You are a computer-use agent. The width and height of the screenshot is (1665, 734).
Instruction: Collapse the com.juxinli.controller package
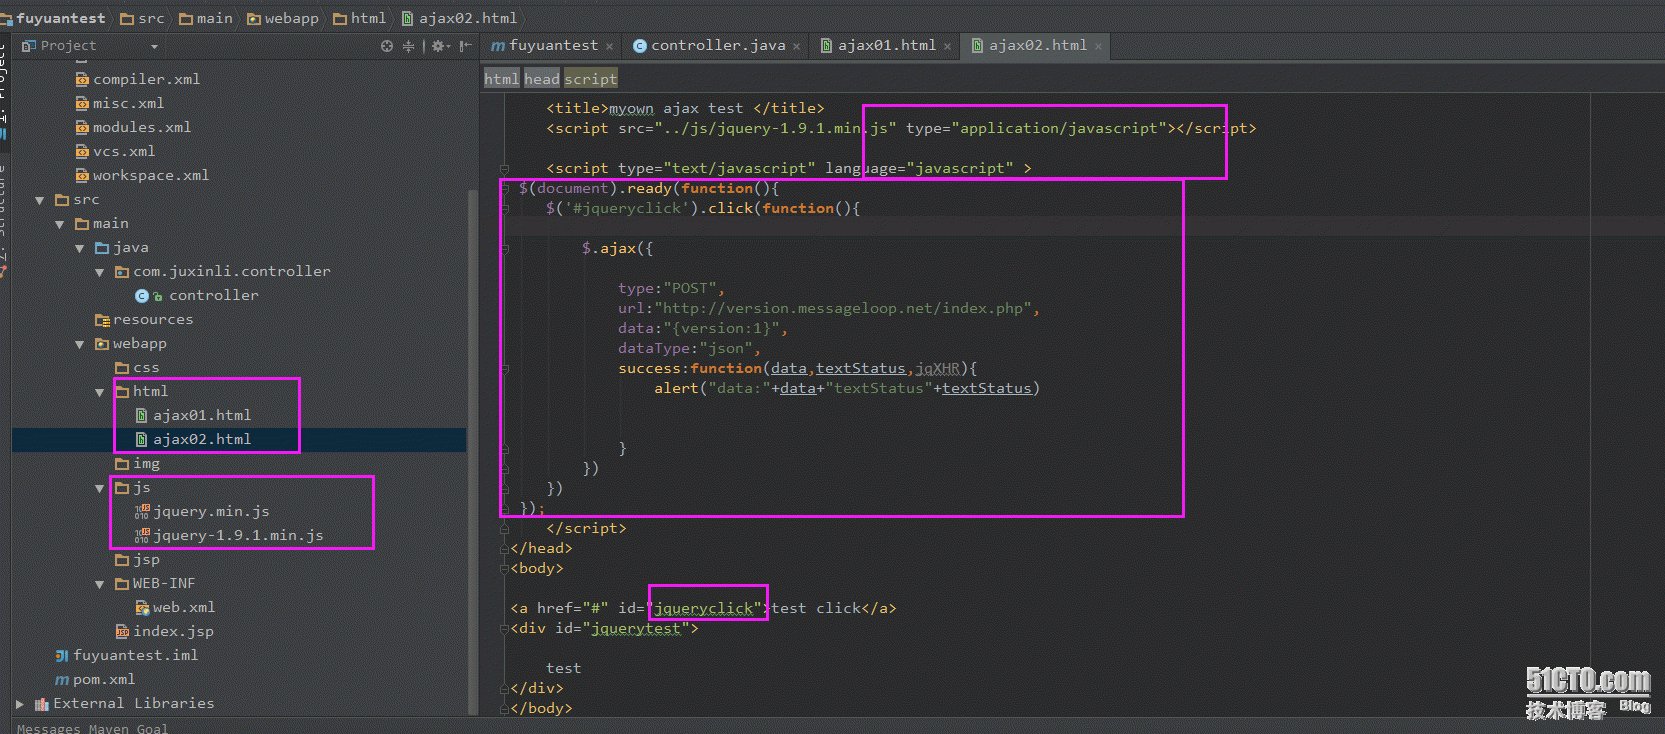pyautogui.click(x=100, y=272)
